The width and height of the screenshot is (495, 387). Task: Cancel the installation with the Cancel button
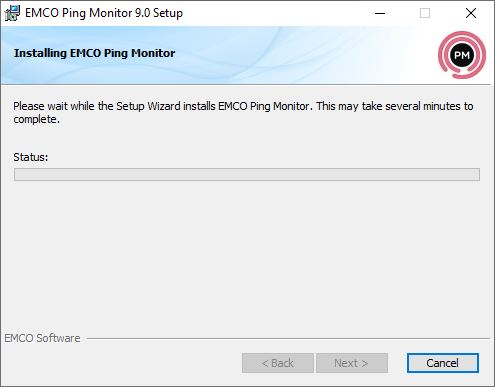[443, 363]
